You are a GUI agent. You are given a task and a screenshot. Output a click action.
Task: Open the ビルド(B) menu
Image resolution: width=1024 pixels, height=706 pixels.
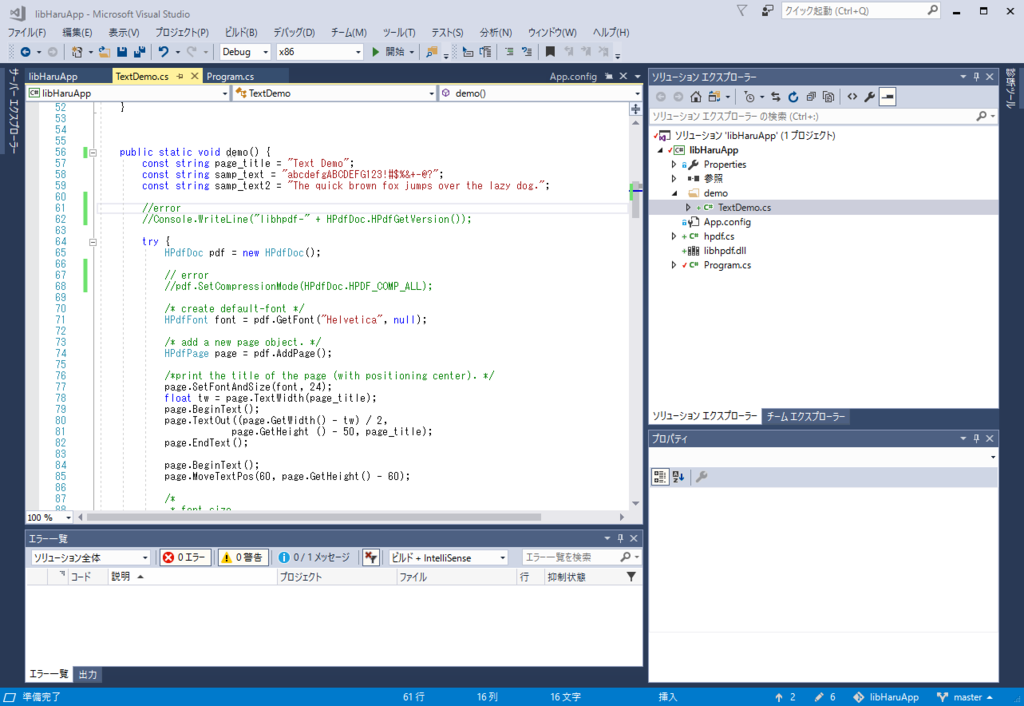click(x=241, y=32)
